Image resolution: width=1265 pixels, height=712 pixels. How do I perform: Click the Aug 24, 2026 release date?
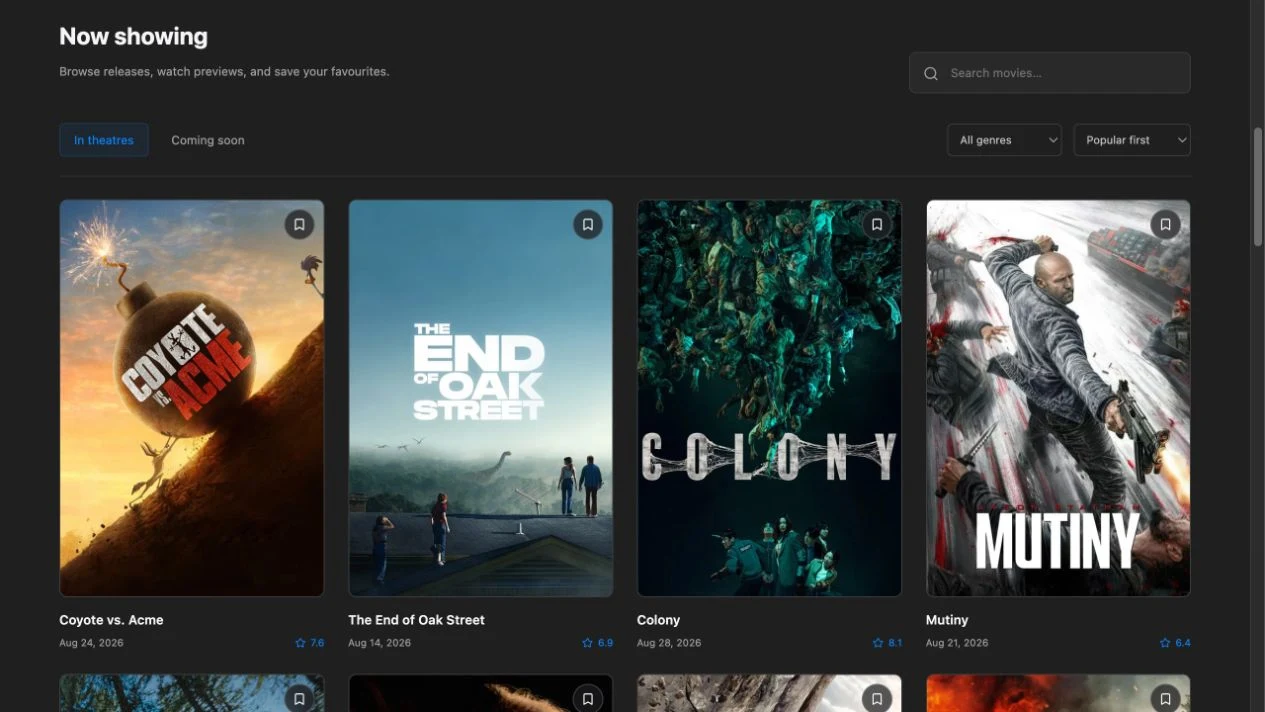click(91, 643)
